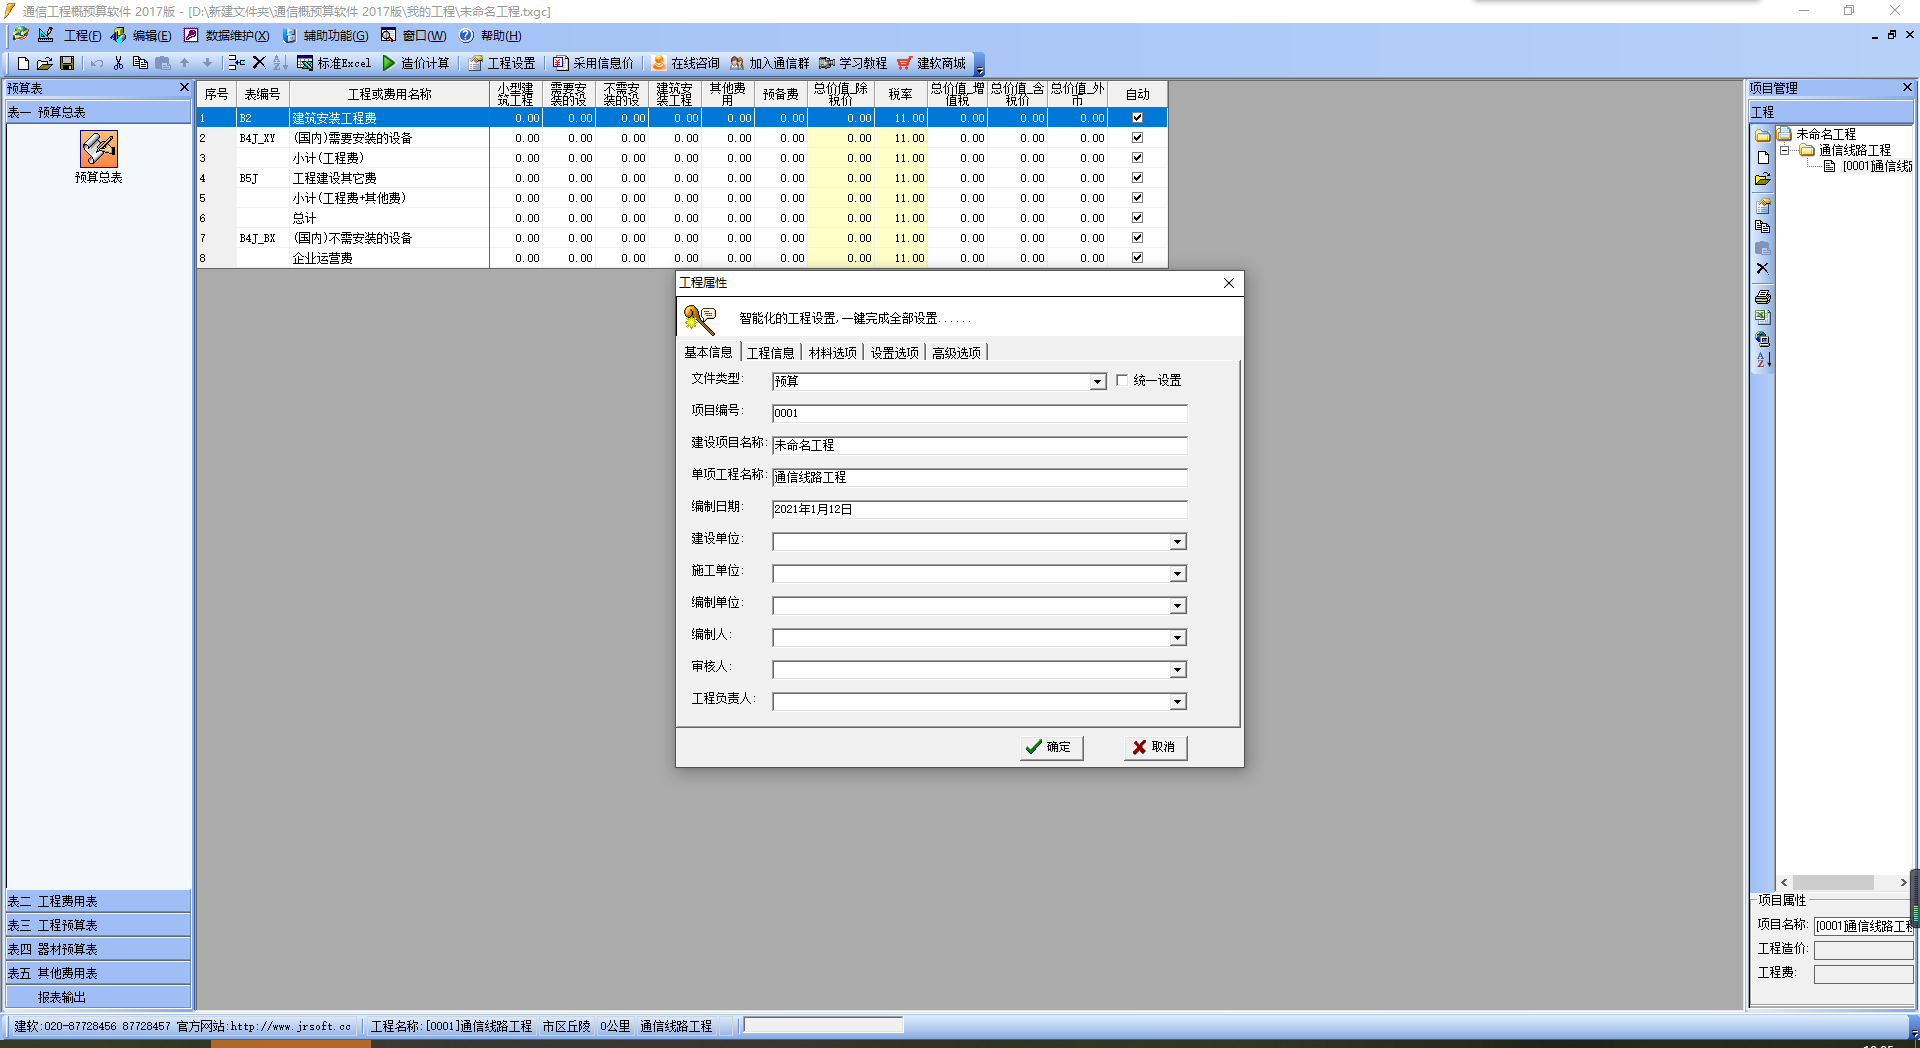Click the 建设项目名称 input field

coord(979,445)
